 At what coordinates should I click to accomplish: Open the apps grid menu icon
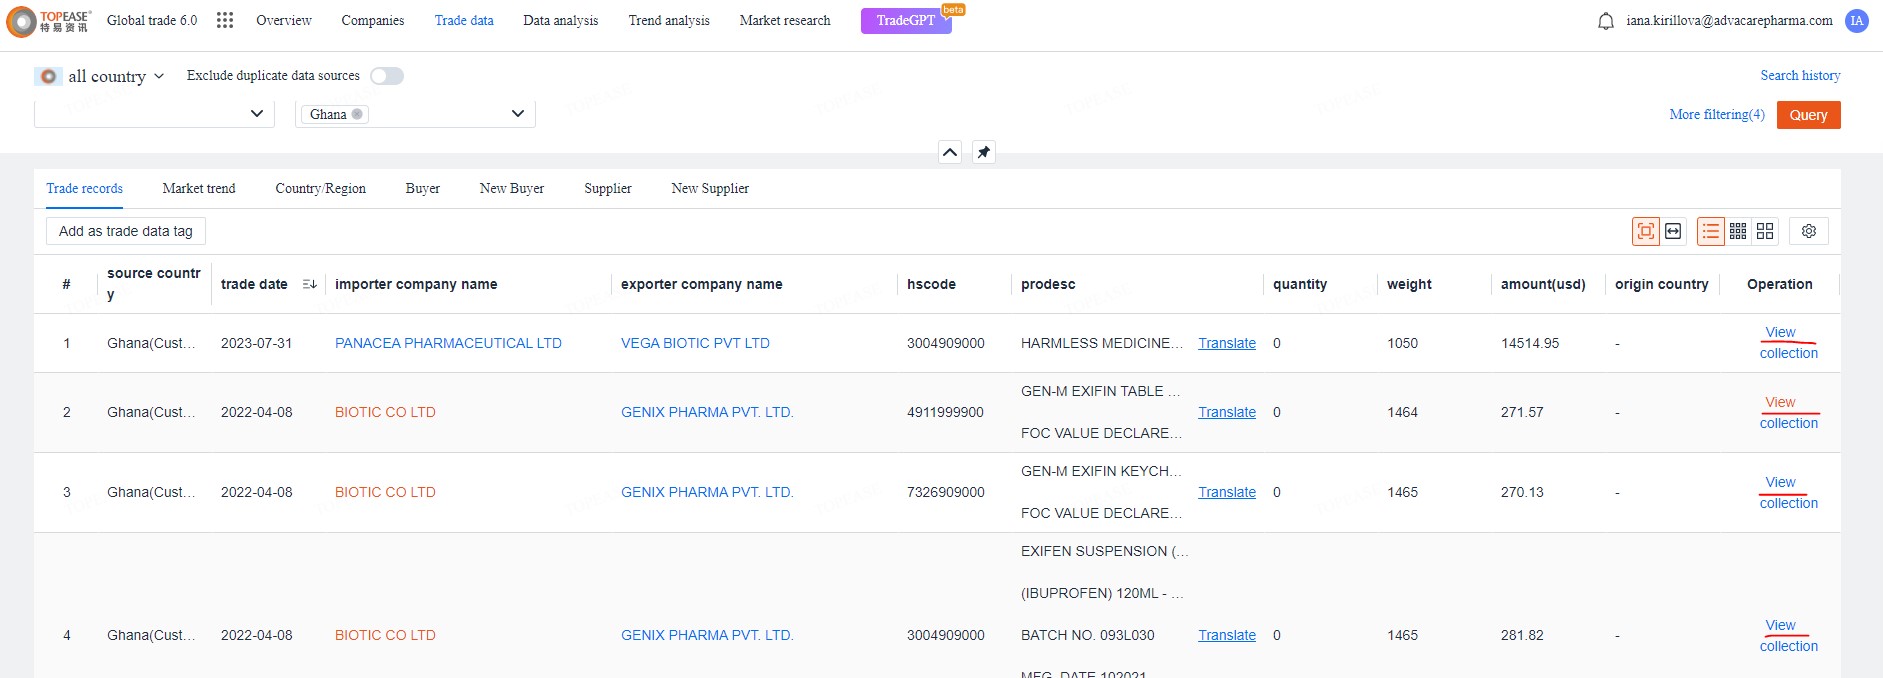tap(225, 20)
